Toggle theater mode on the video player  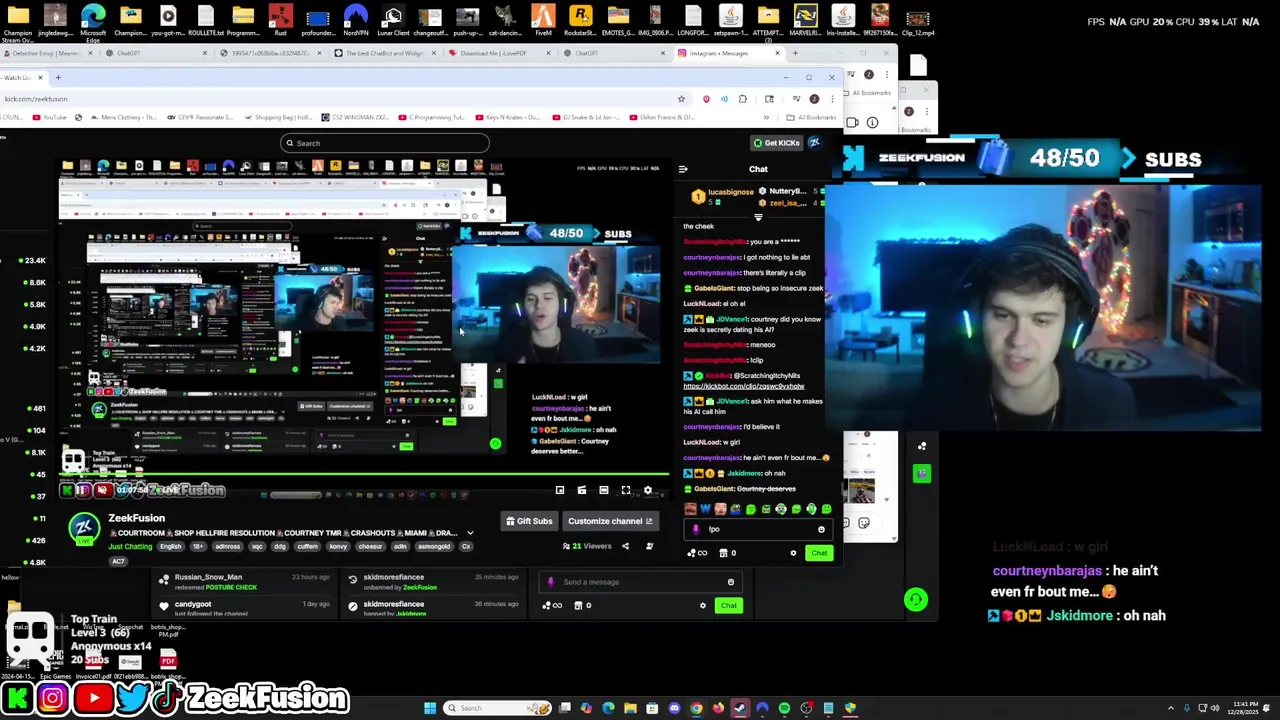604,490
